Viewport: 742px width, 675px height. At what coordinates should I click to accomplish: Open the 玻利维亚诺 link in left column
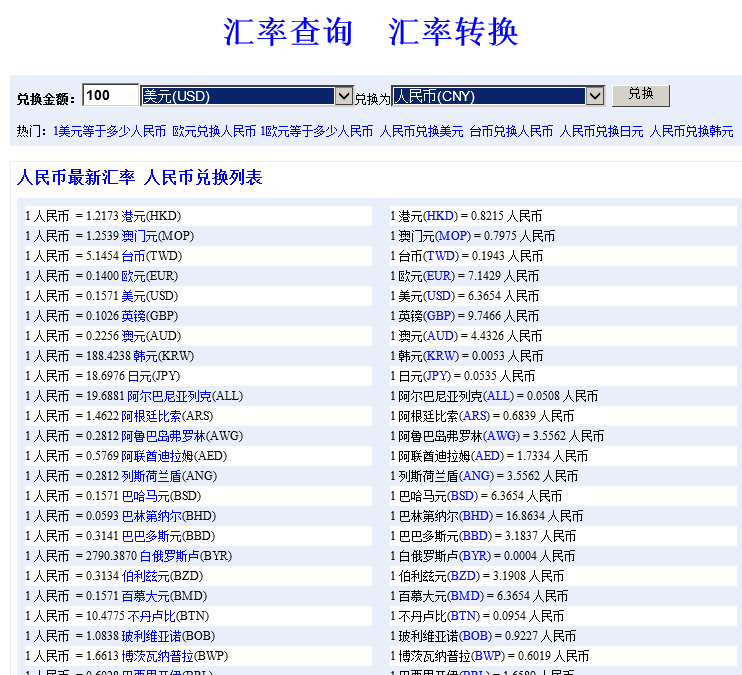[x=151, y=636]
